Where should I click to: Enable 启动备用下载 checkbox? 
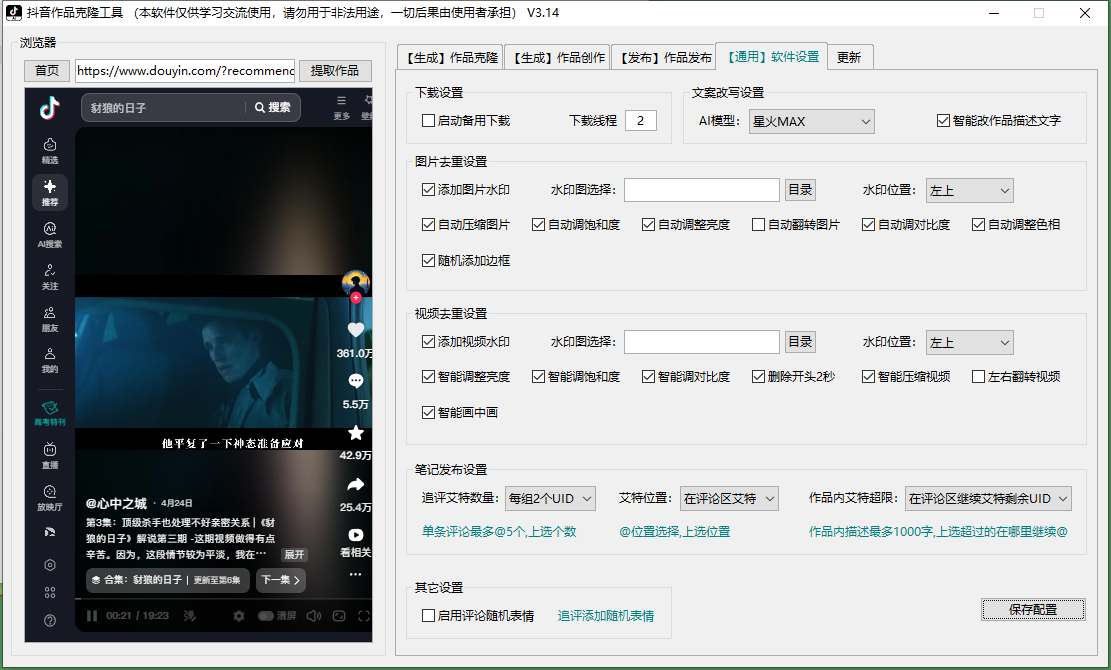tap(426, 120)
